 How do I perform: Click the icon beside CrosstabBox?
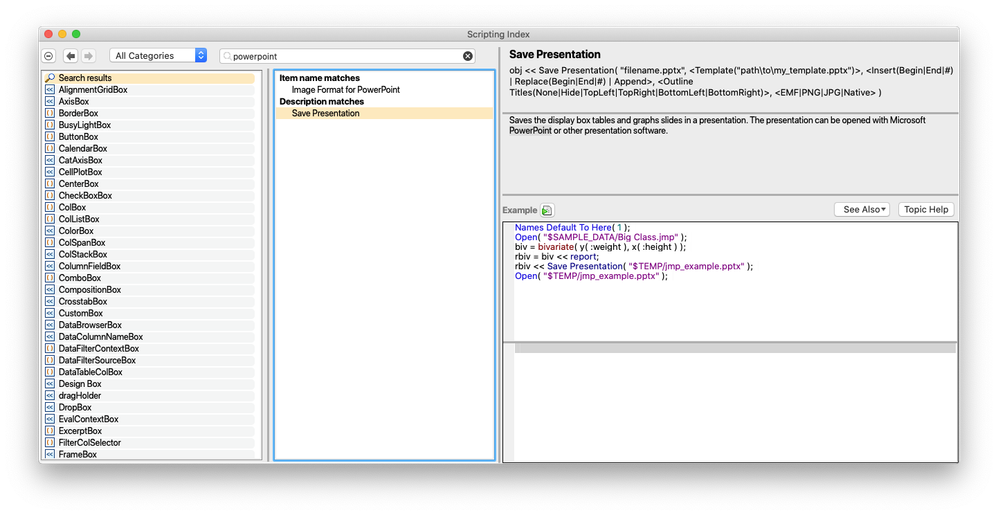pos(50,302)
